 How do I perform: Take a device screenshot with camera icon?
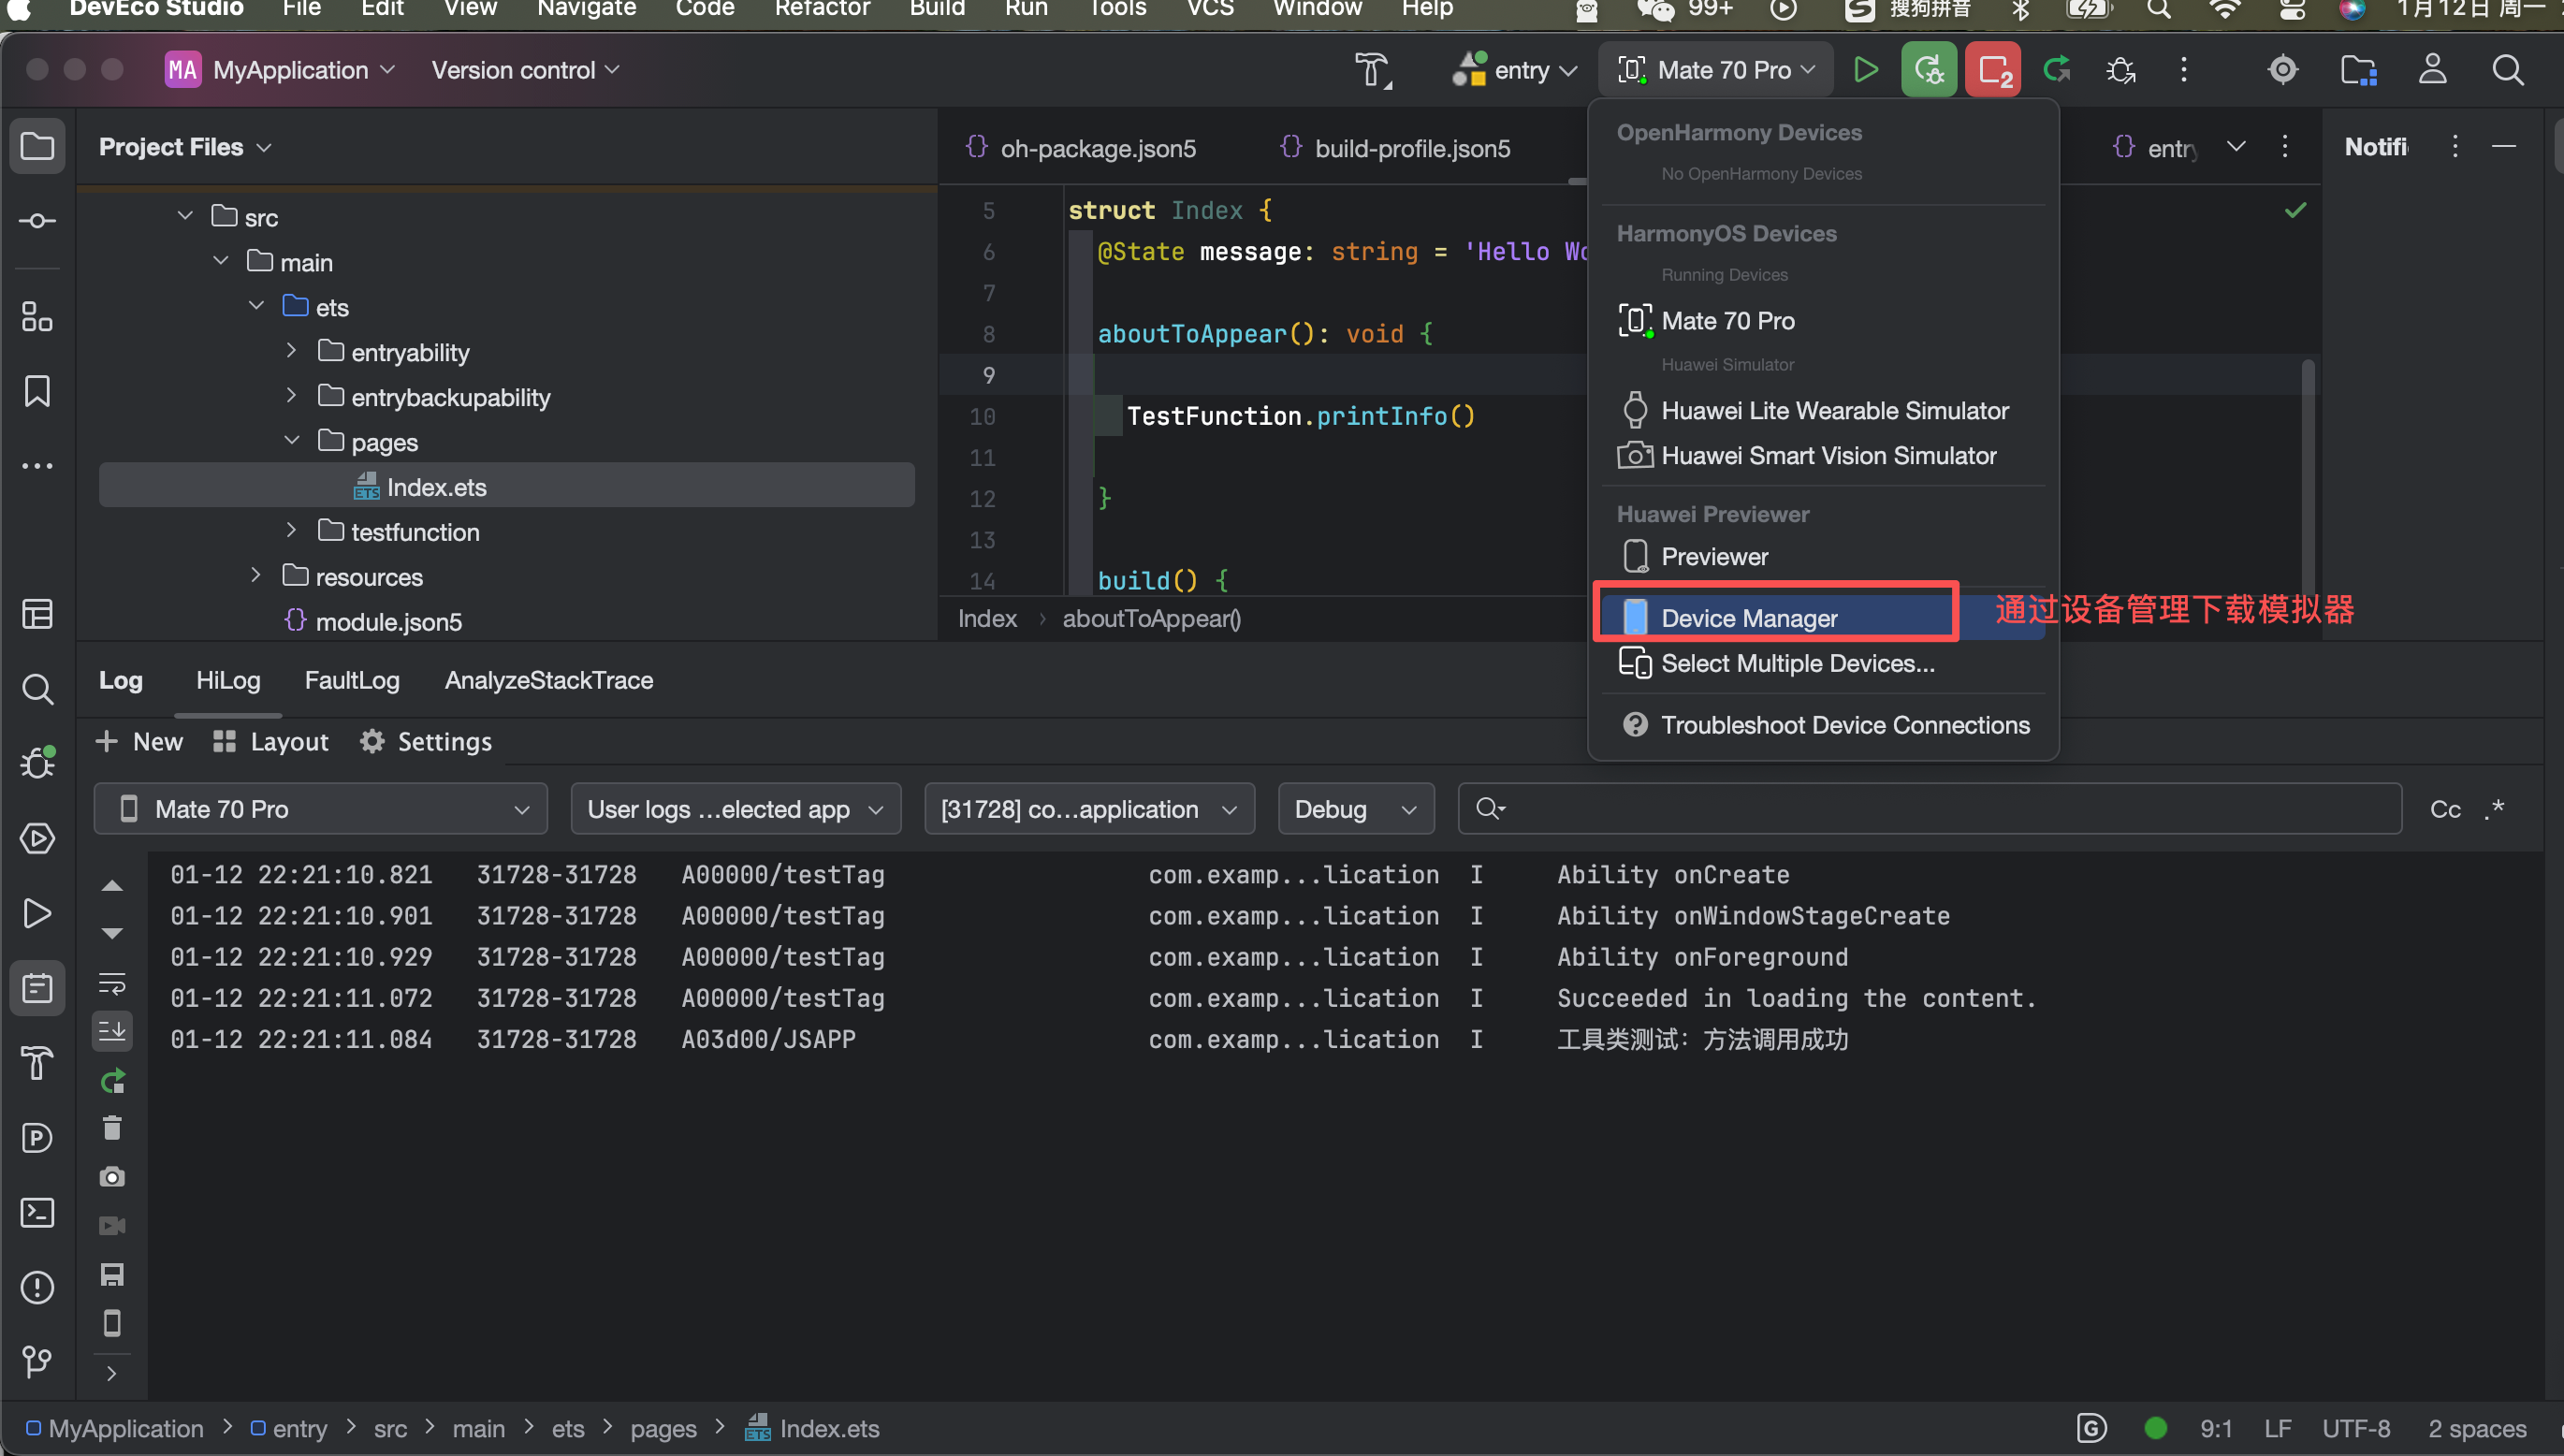(x=112, y=1177)
